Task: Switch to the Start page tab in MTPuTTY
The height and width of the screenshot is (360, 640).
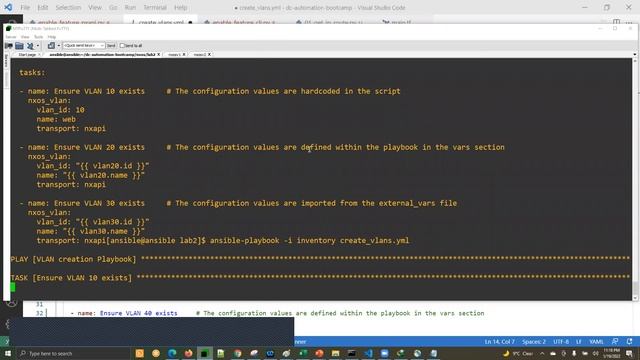Action: (27, 54)
